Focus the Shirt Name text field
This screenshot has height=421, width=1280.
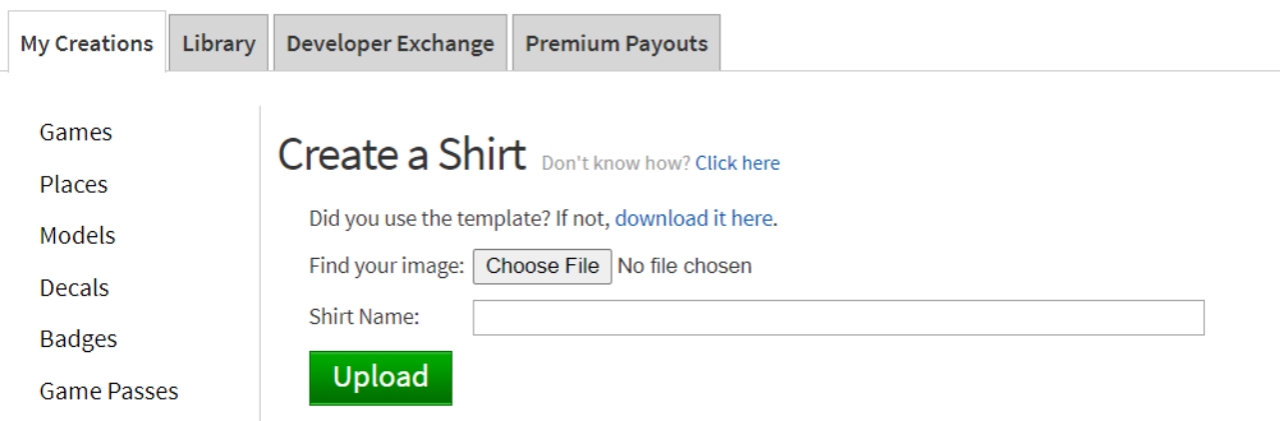[838, 318]
